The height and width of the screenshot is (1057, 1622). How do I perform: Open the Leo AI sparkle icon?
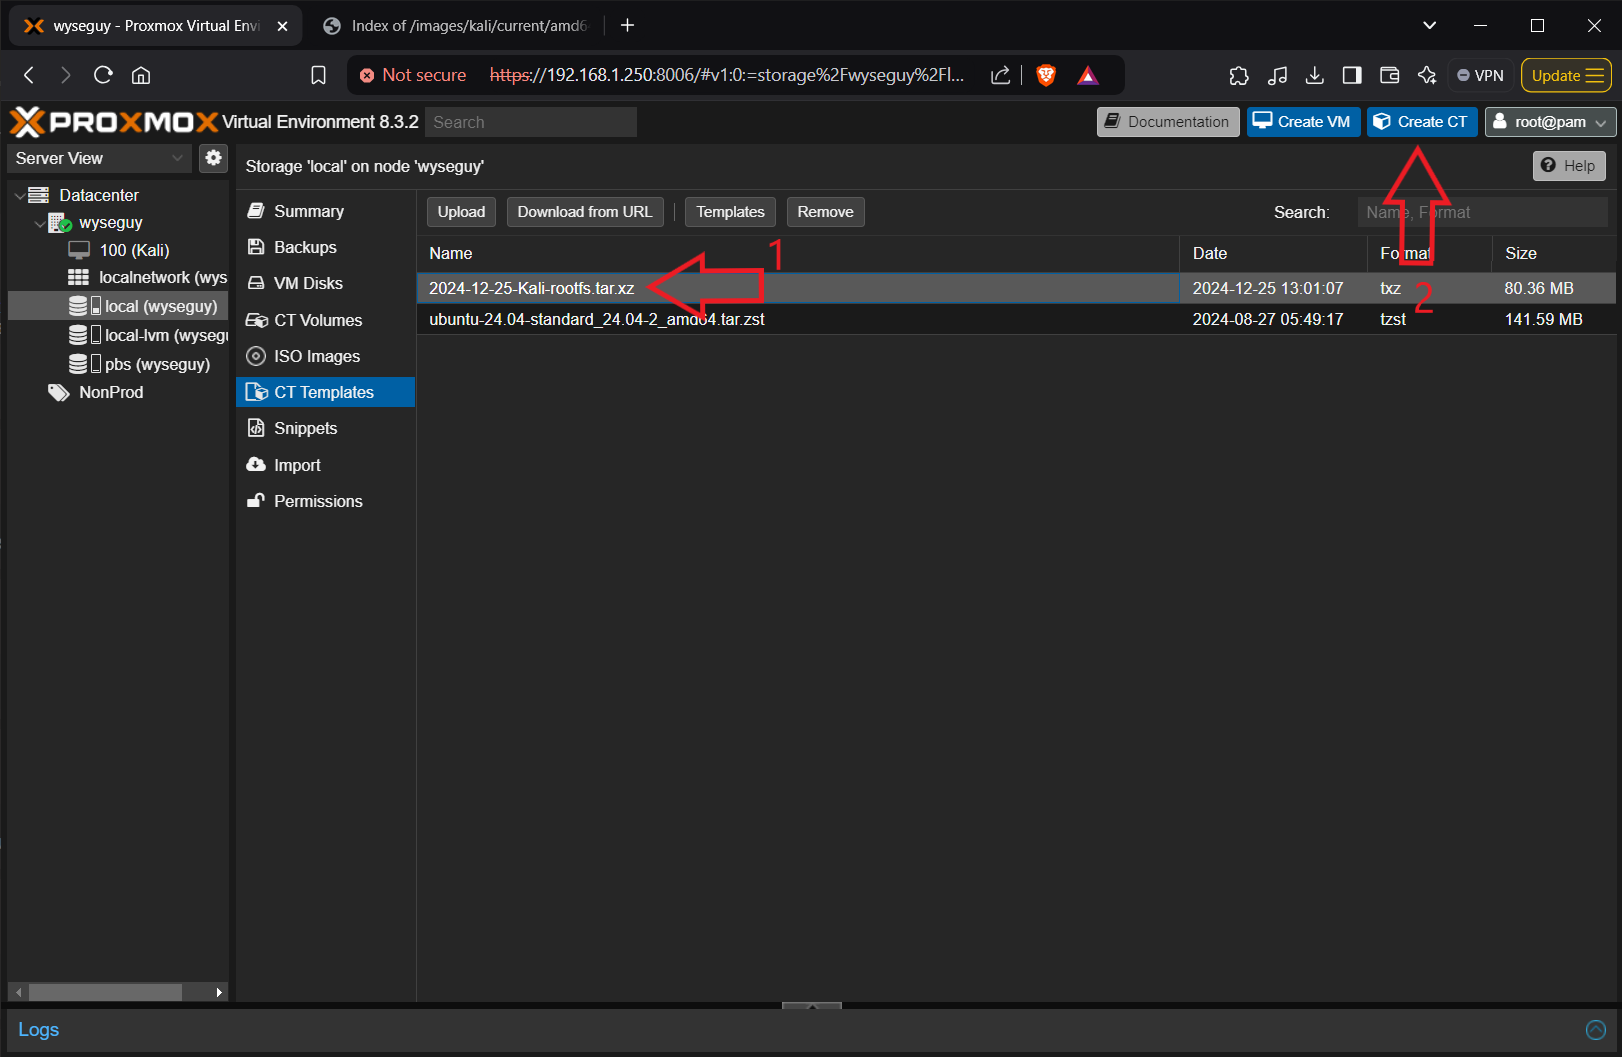1427,75
